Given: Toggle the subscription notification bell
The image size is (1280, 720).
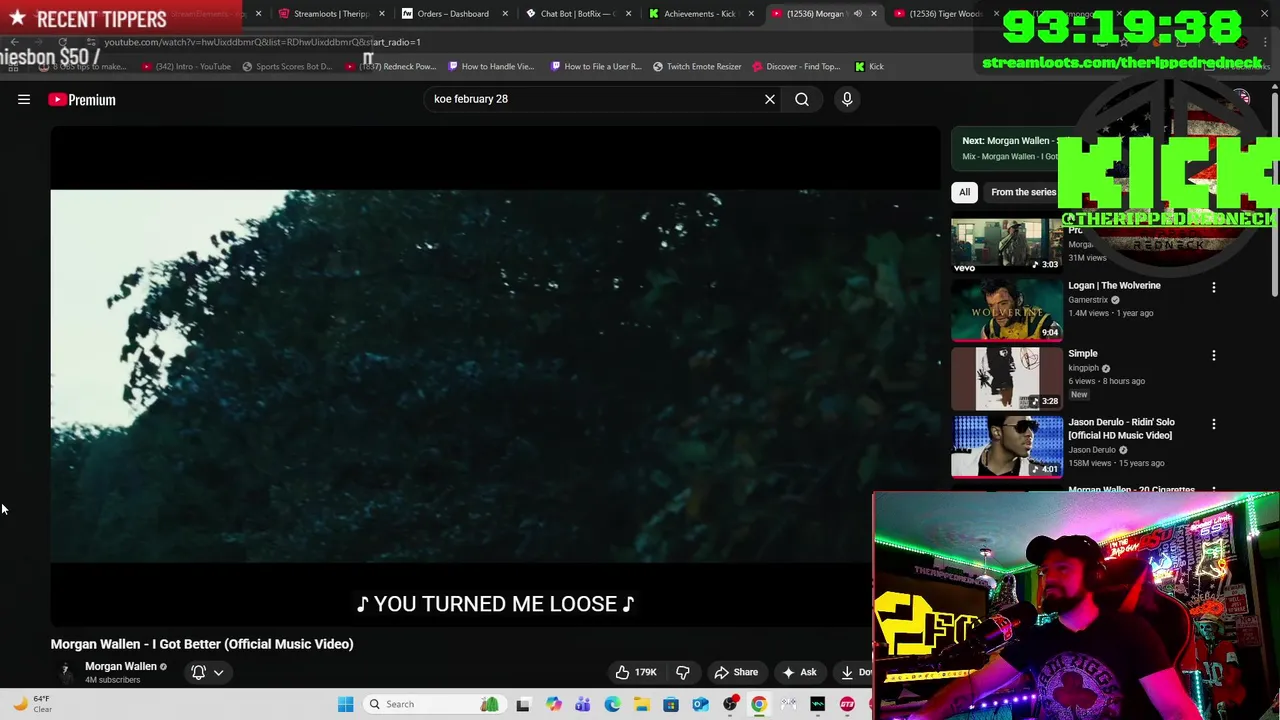Looking at the screenshot, I should tap(199, 672).
